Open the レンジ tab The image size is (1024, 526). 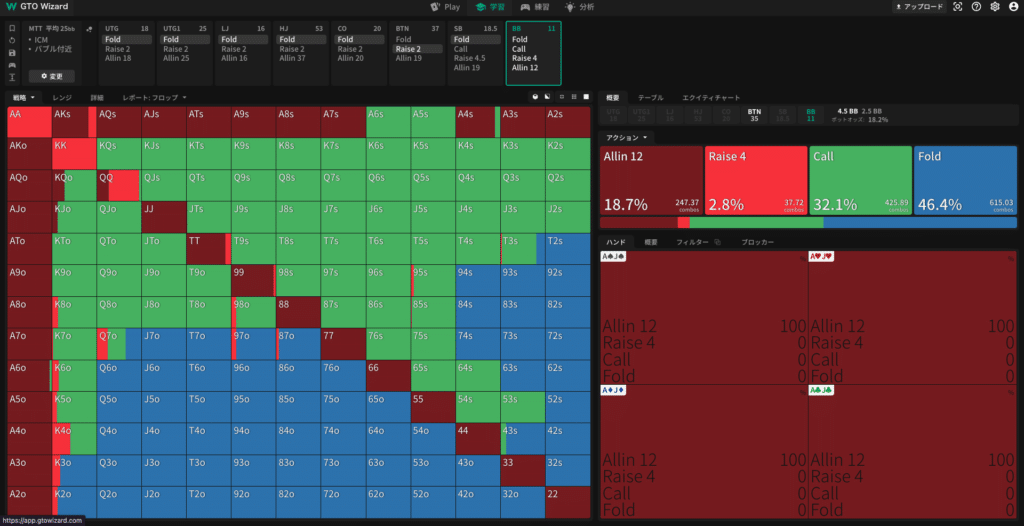(62, 97)
